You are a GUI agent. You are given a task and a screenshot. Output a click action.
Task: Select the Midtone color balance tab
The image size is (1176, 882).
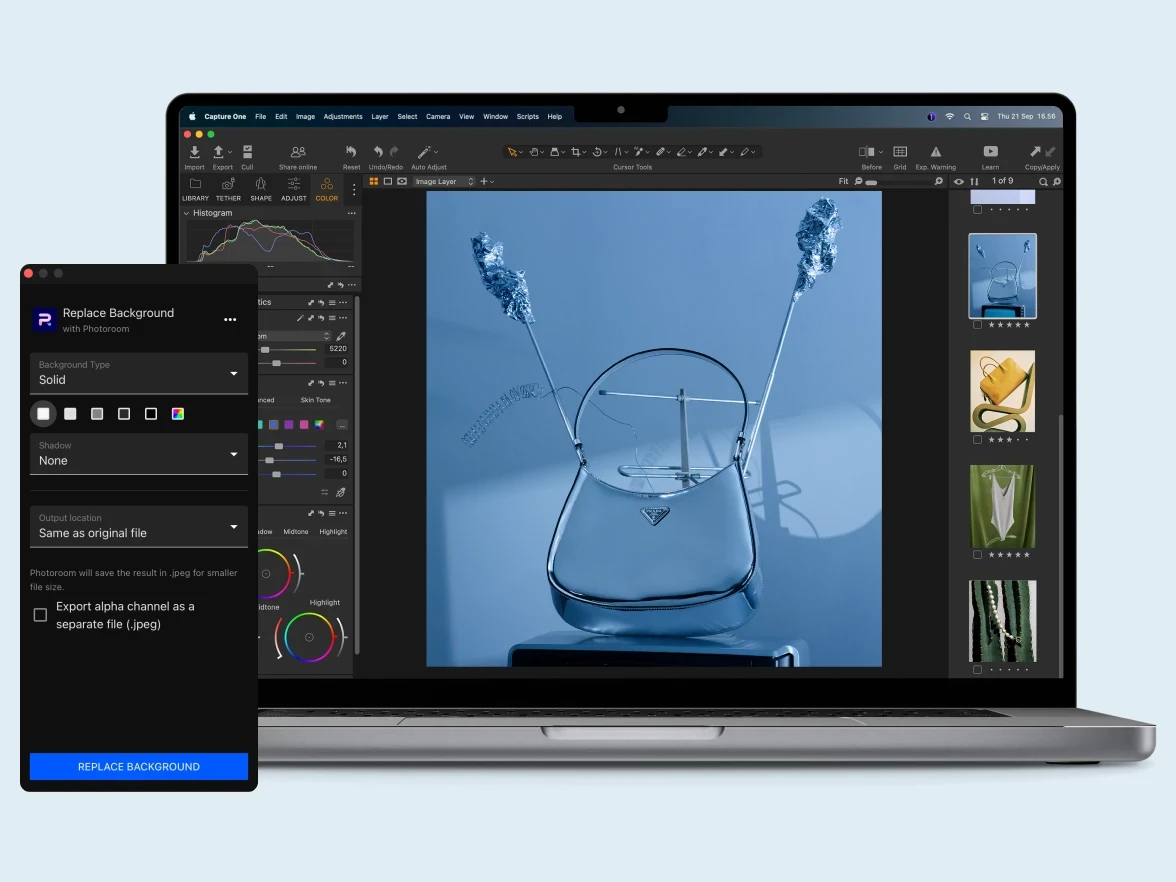tap(296, 532)
